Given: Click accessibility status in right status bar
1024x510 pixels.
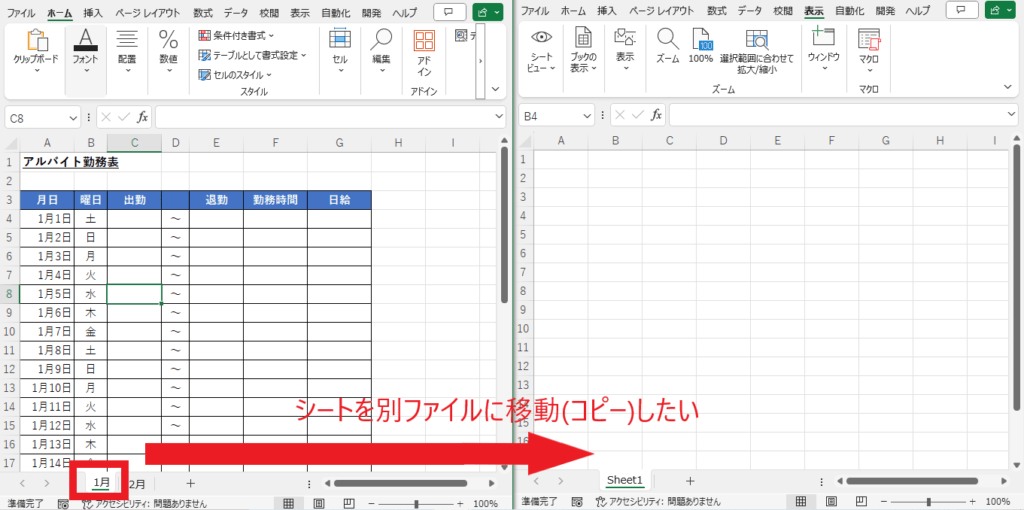Looking at the screenshot, I should (x=658, y=502).
